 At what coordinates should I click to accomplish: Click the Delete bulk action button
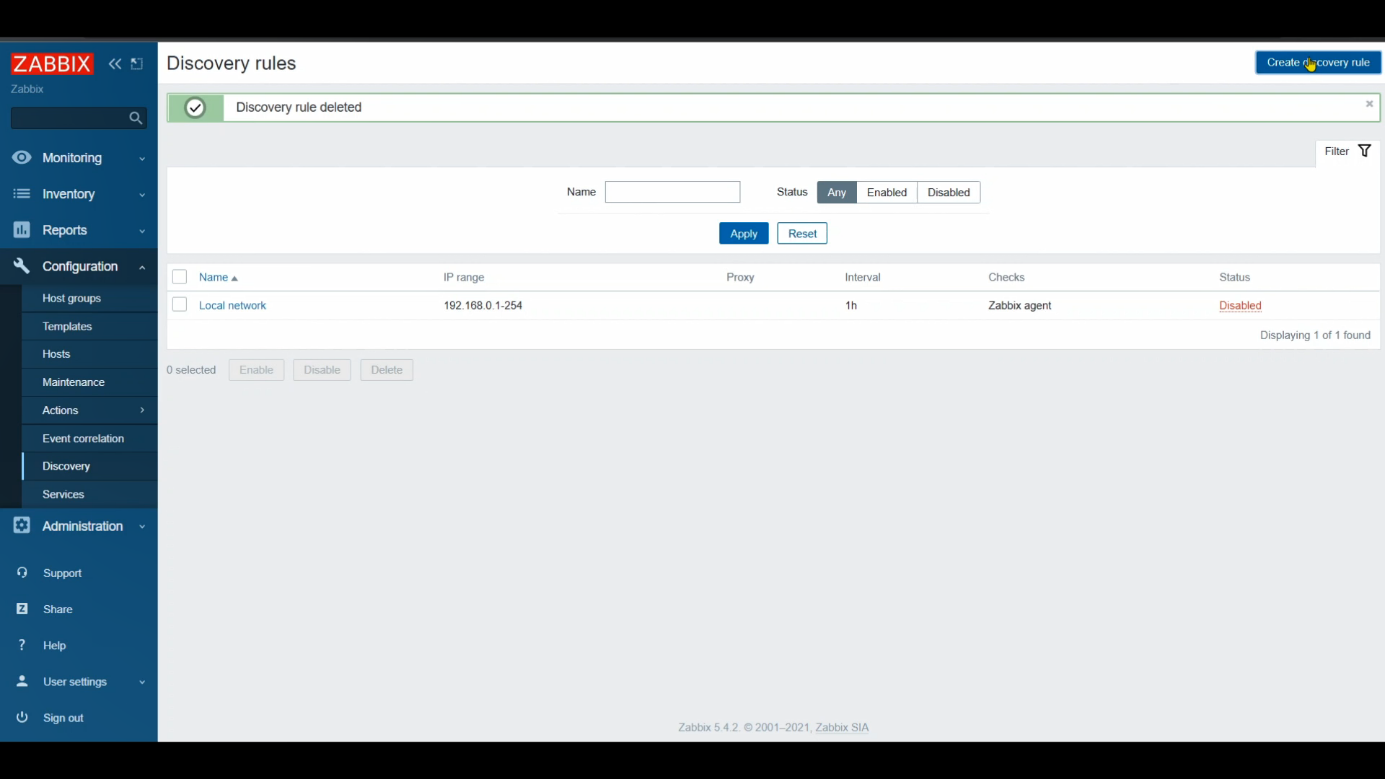[x=387, y=370]
